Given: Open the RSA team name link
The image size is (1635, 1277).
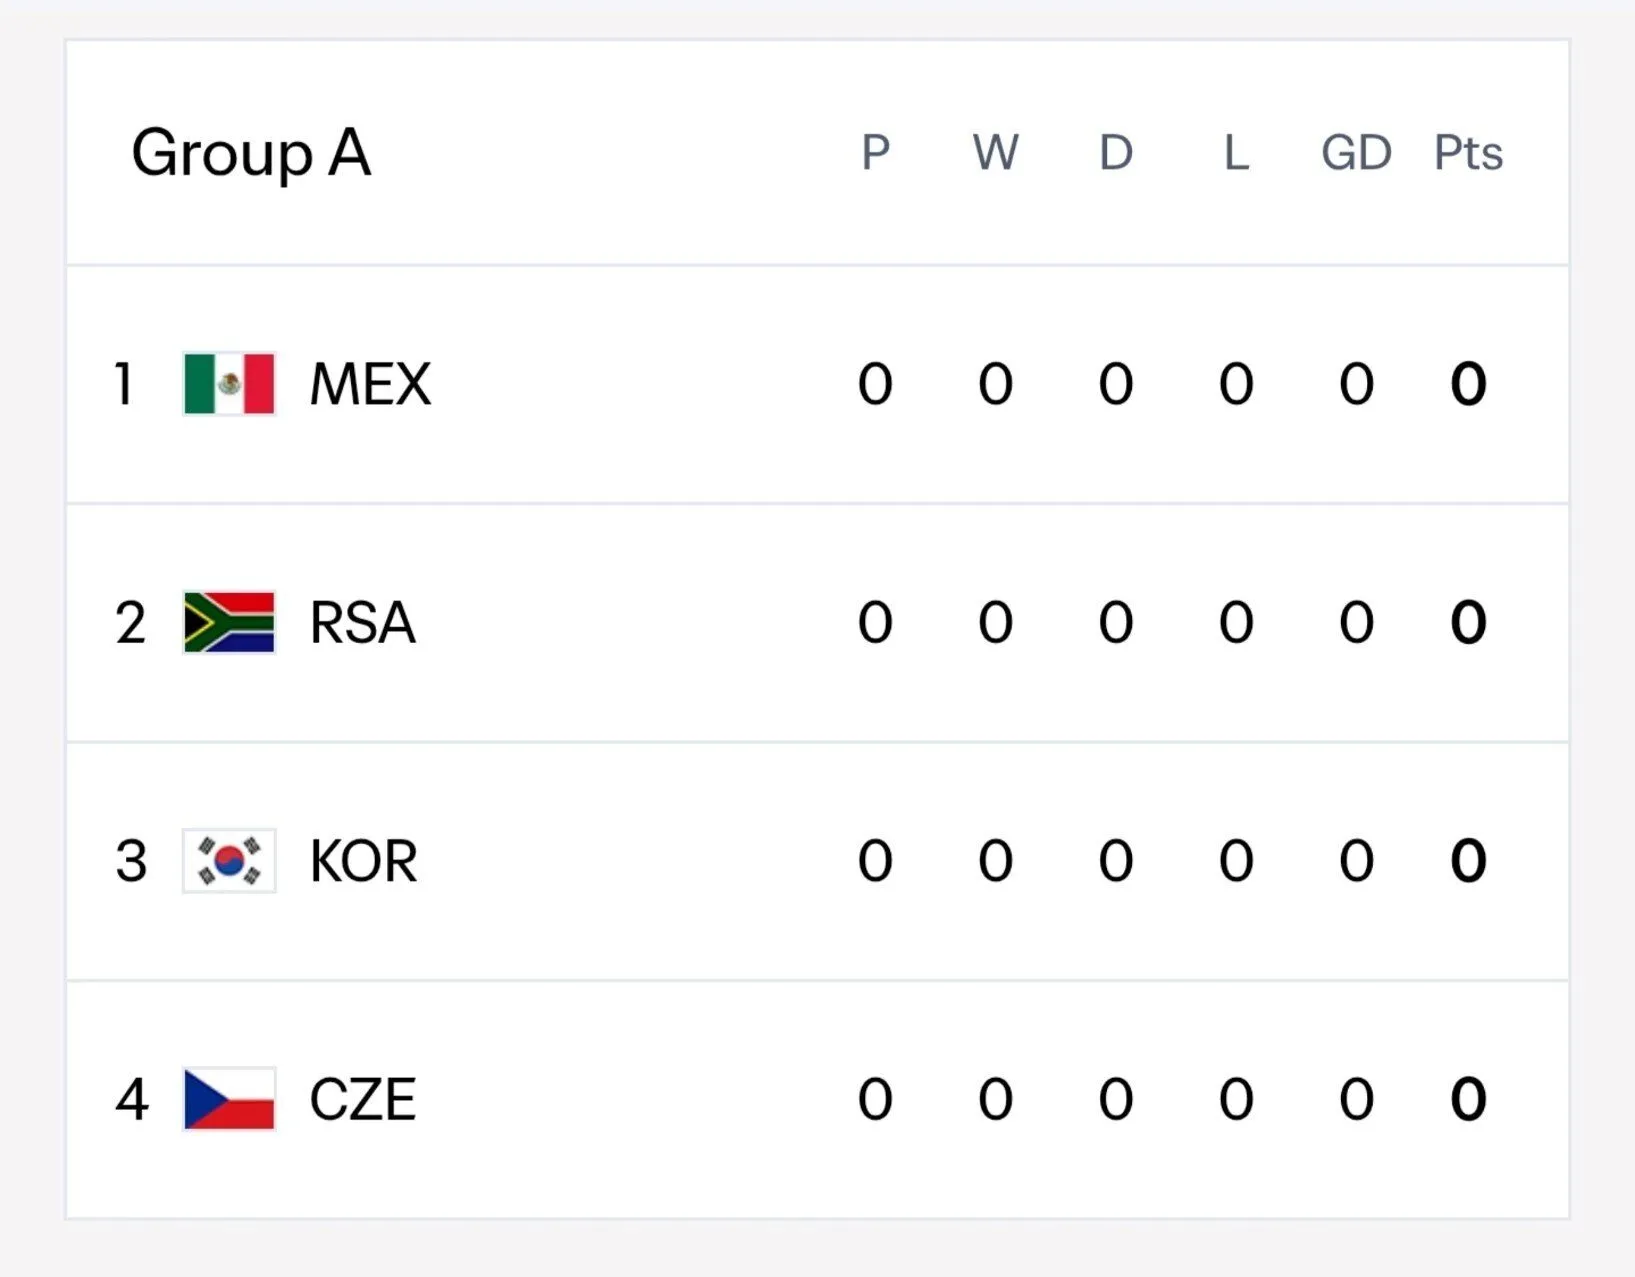Looking at the screenshot, I should (362, 622).
